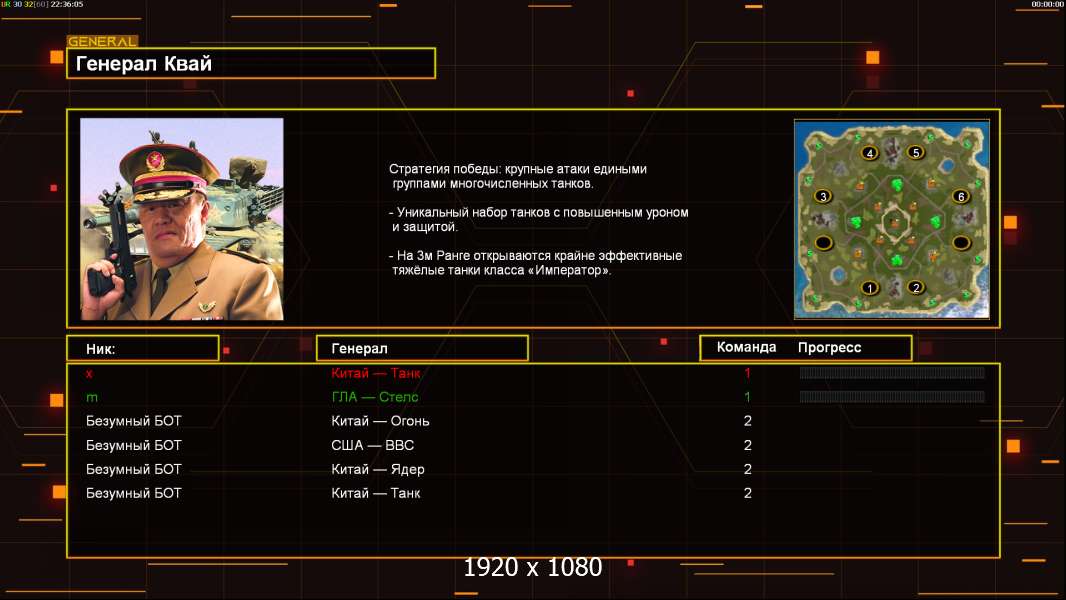
Task: Click the «Китай — Ядер» bot general
Action: (378, 469)
